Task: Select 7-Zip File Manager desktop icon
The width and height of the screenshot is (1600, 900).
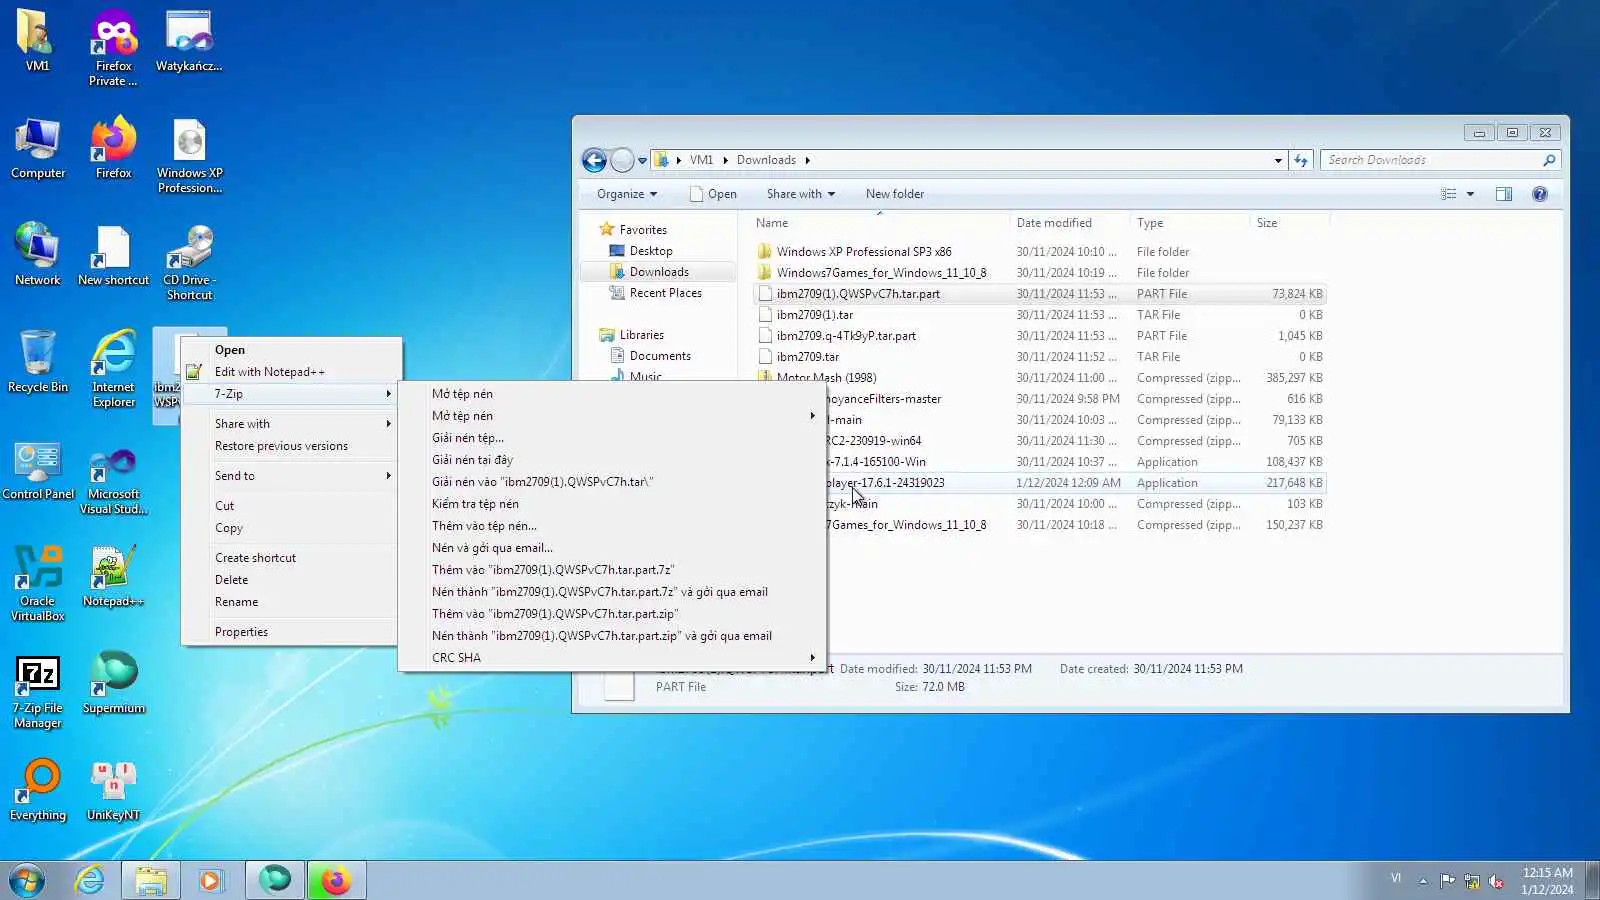Action: (38, 692)
